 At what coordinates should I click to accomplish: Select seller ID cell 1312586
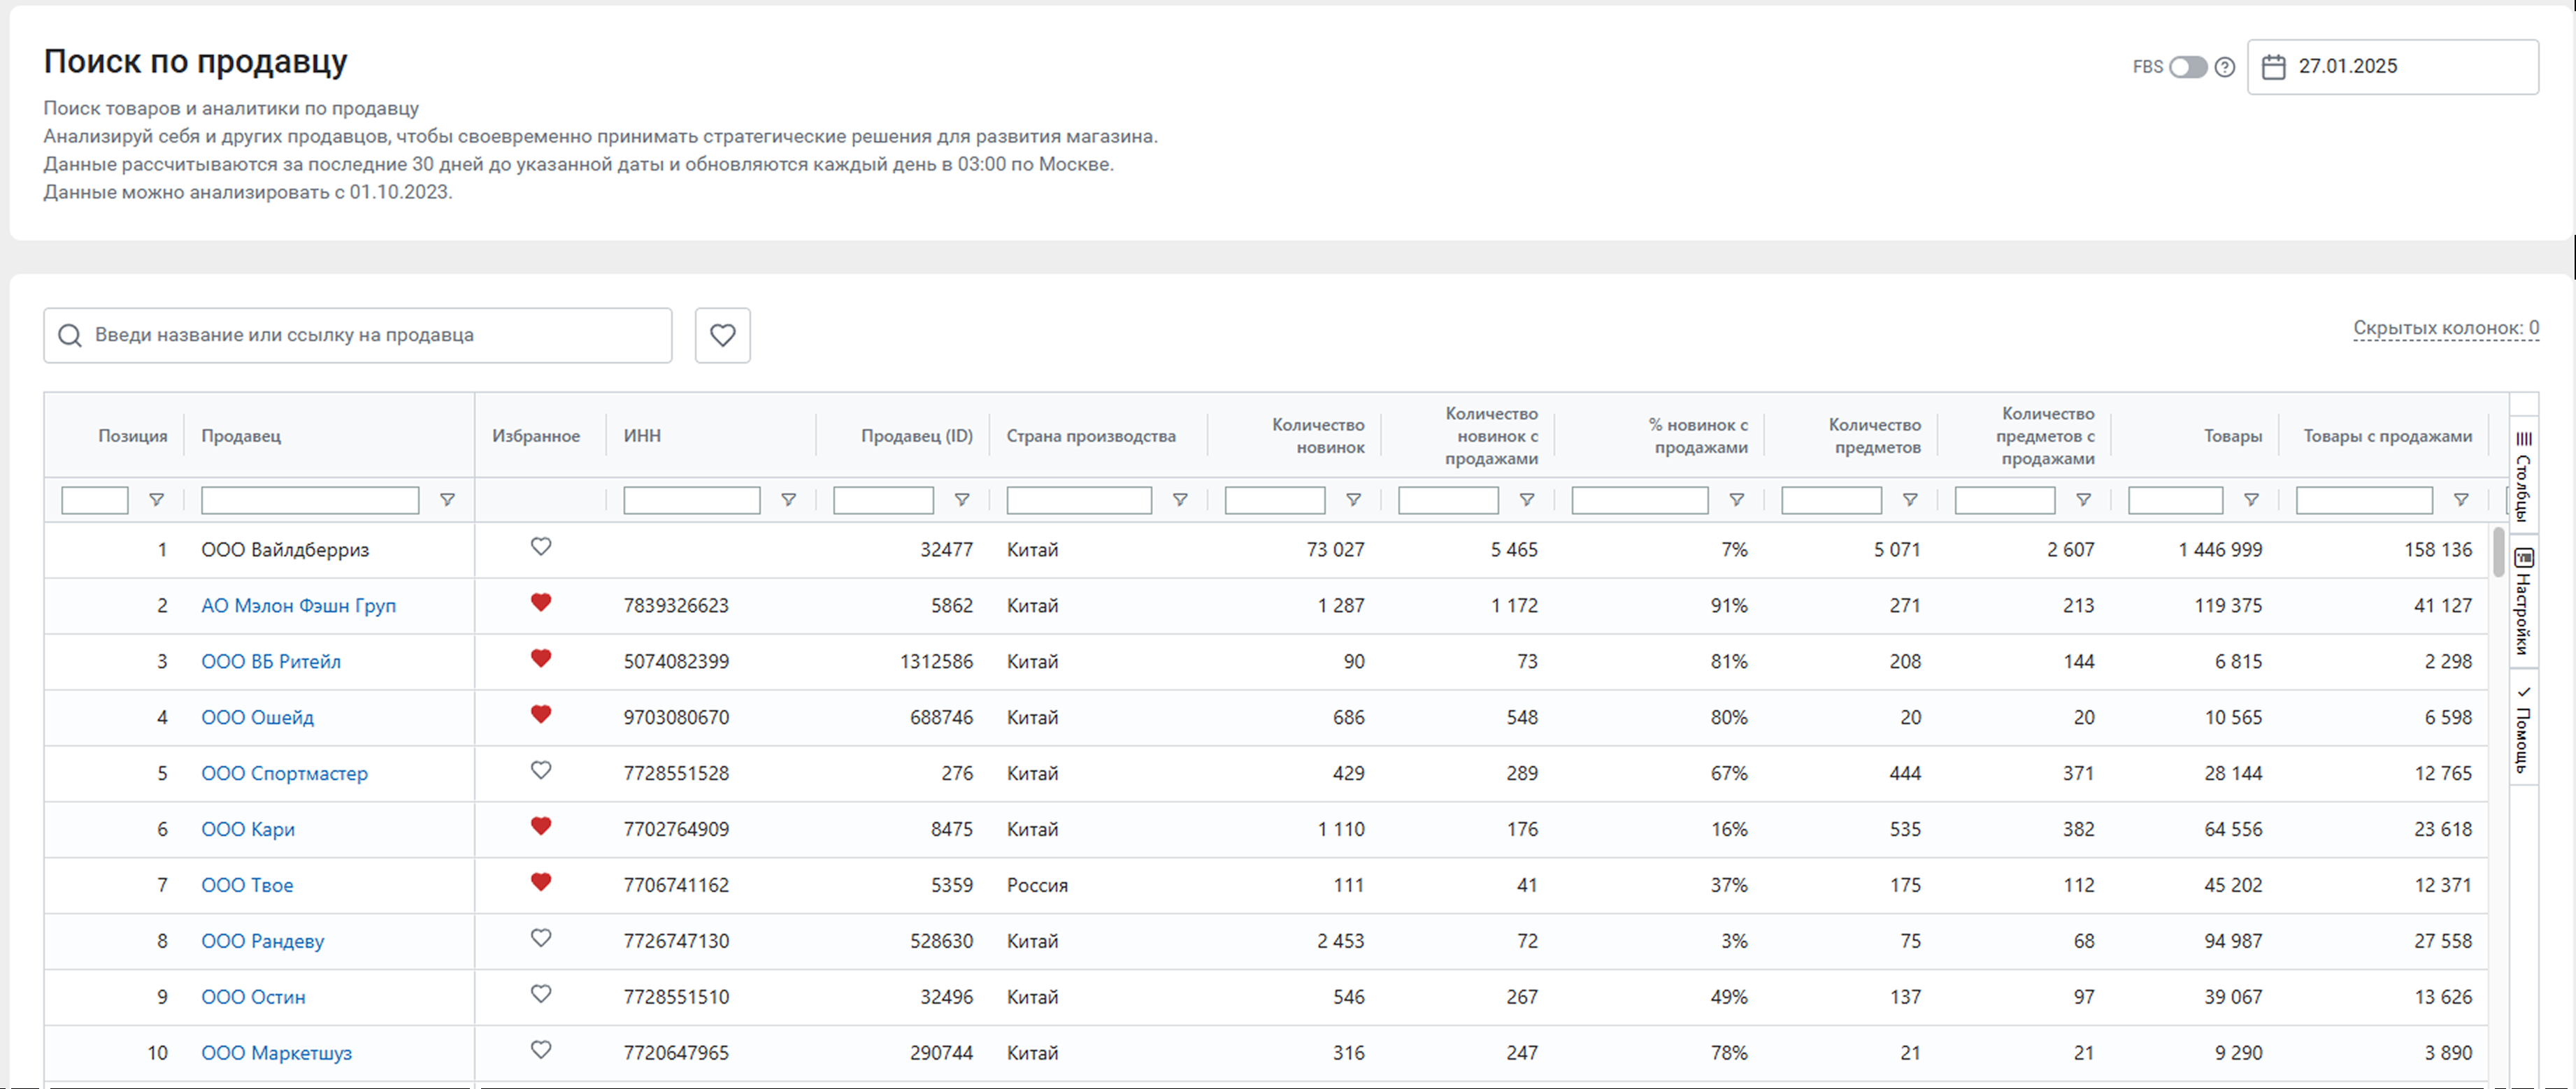(x=936, y=662)
